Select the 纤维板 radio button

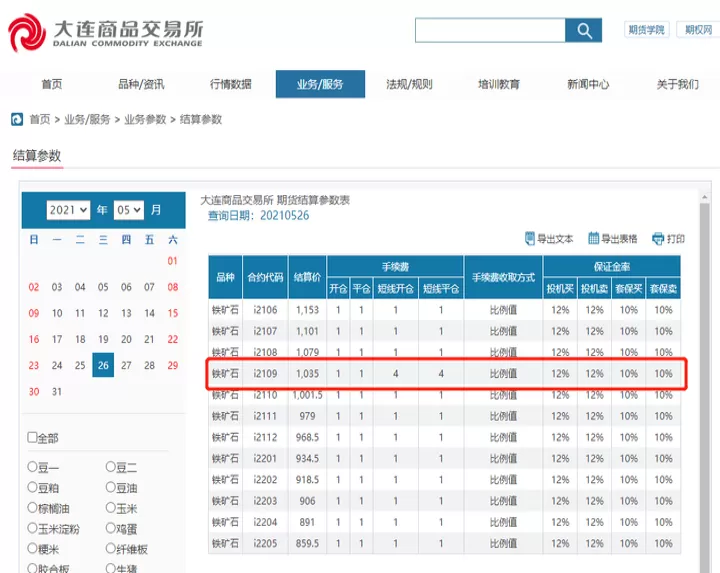pyautogui.click(x=111, y=548)
